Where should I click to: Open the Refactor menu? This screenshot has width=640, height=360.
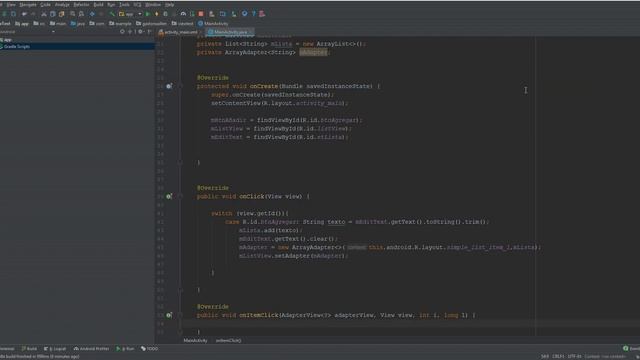tap(81, 4)
